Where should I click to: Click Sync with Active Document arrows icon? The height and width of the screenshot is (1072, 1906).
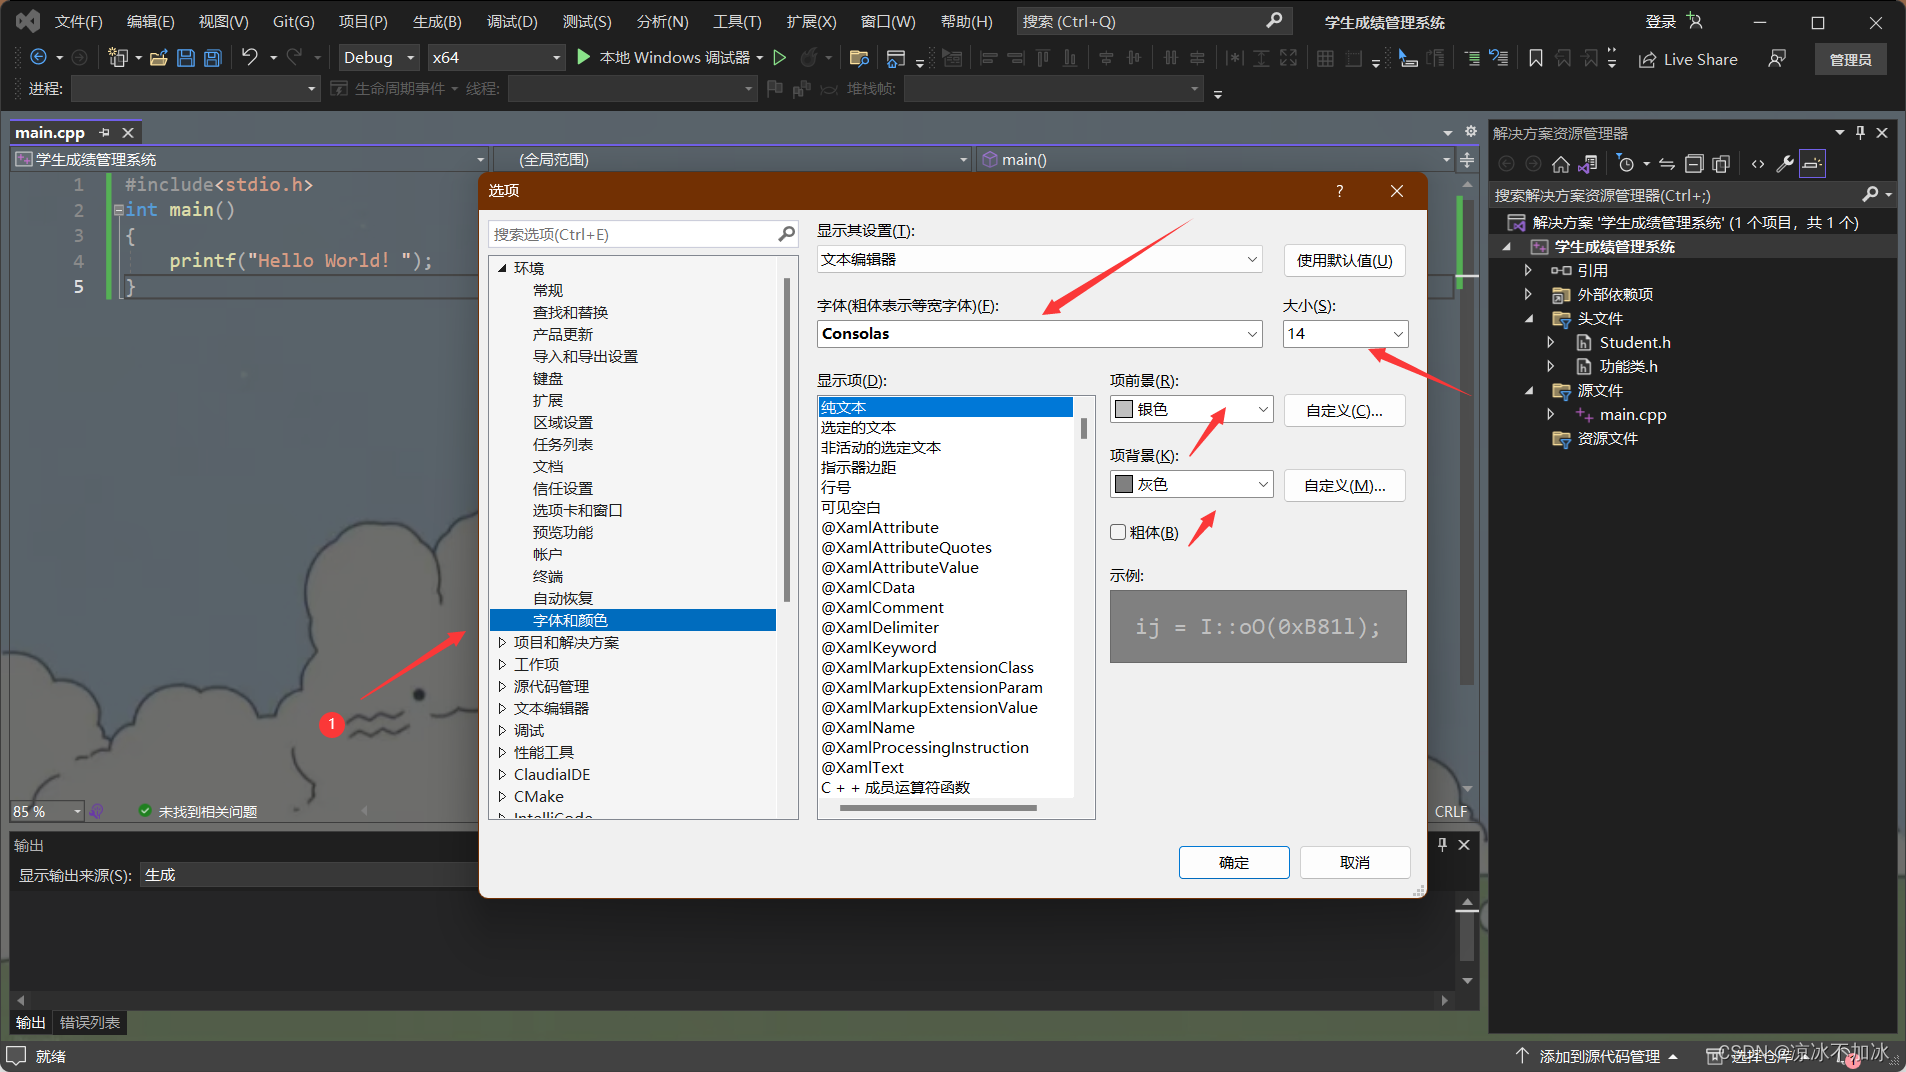tap(1666, 164)
